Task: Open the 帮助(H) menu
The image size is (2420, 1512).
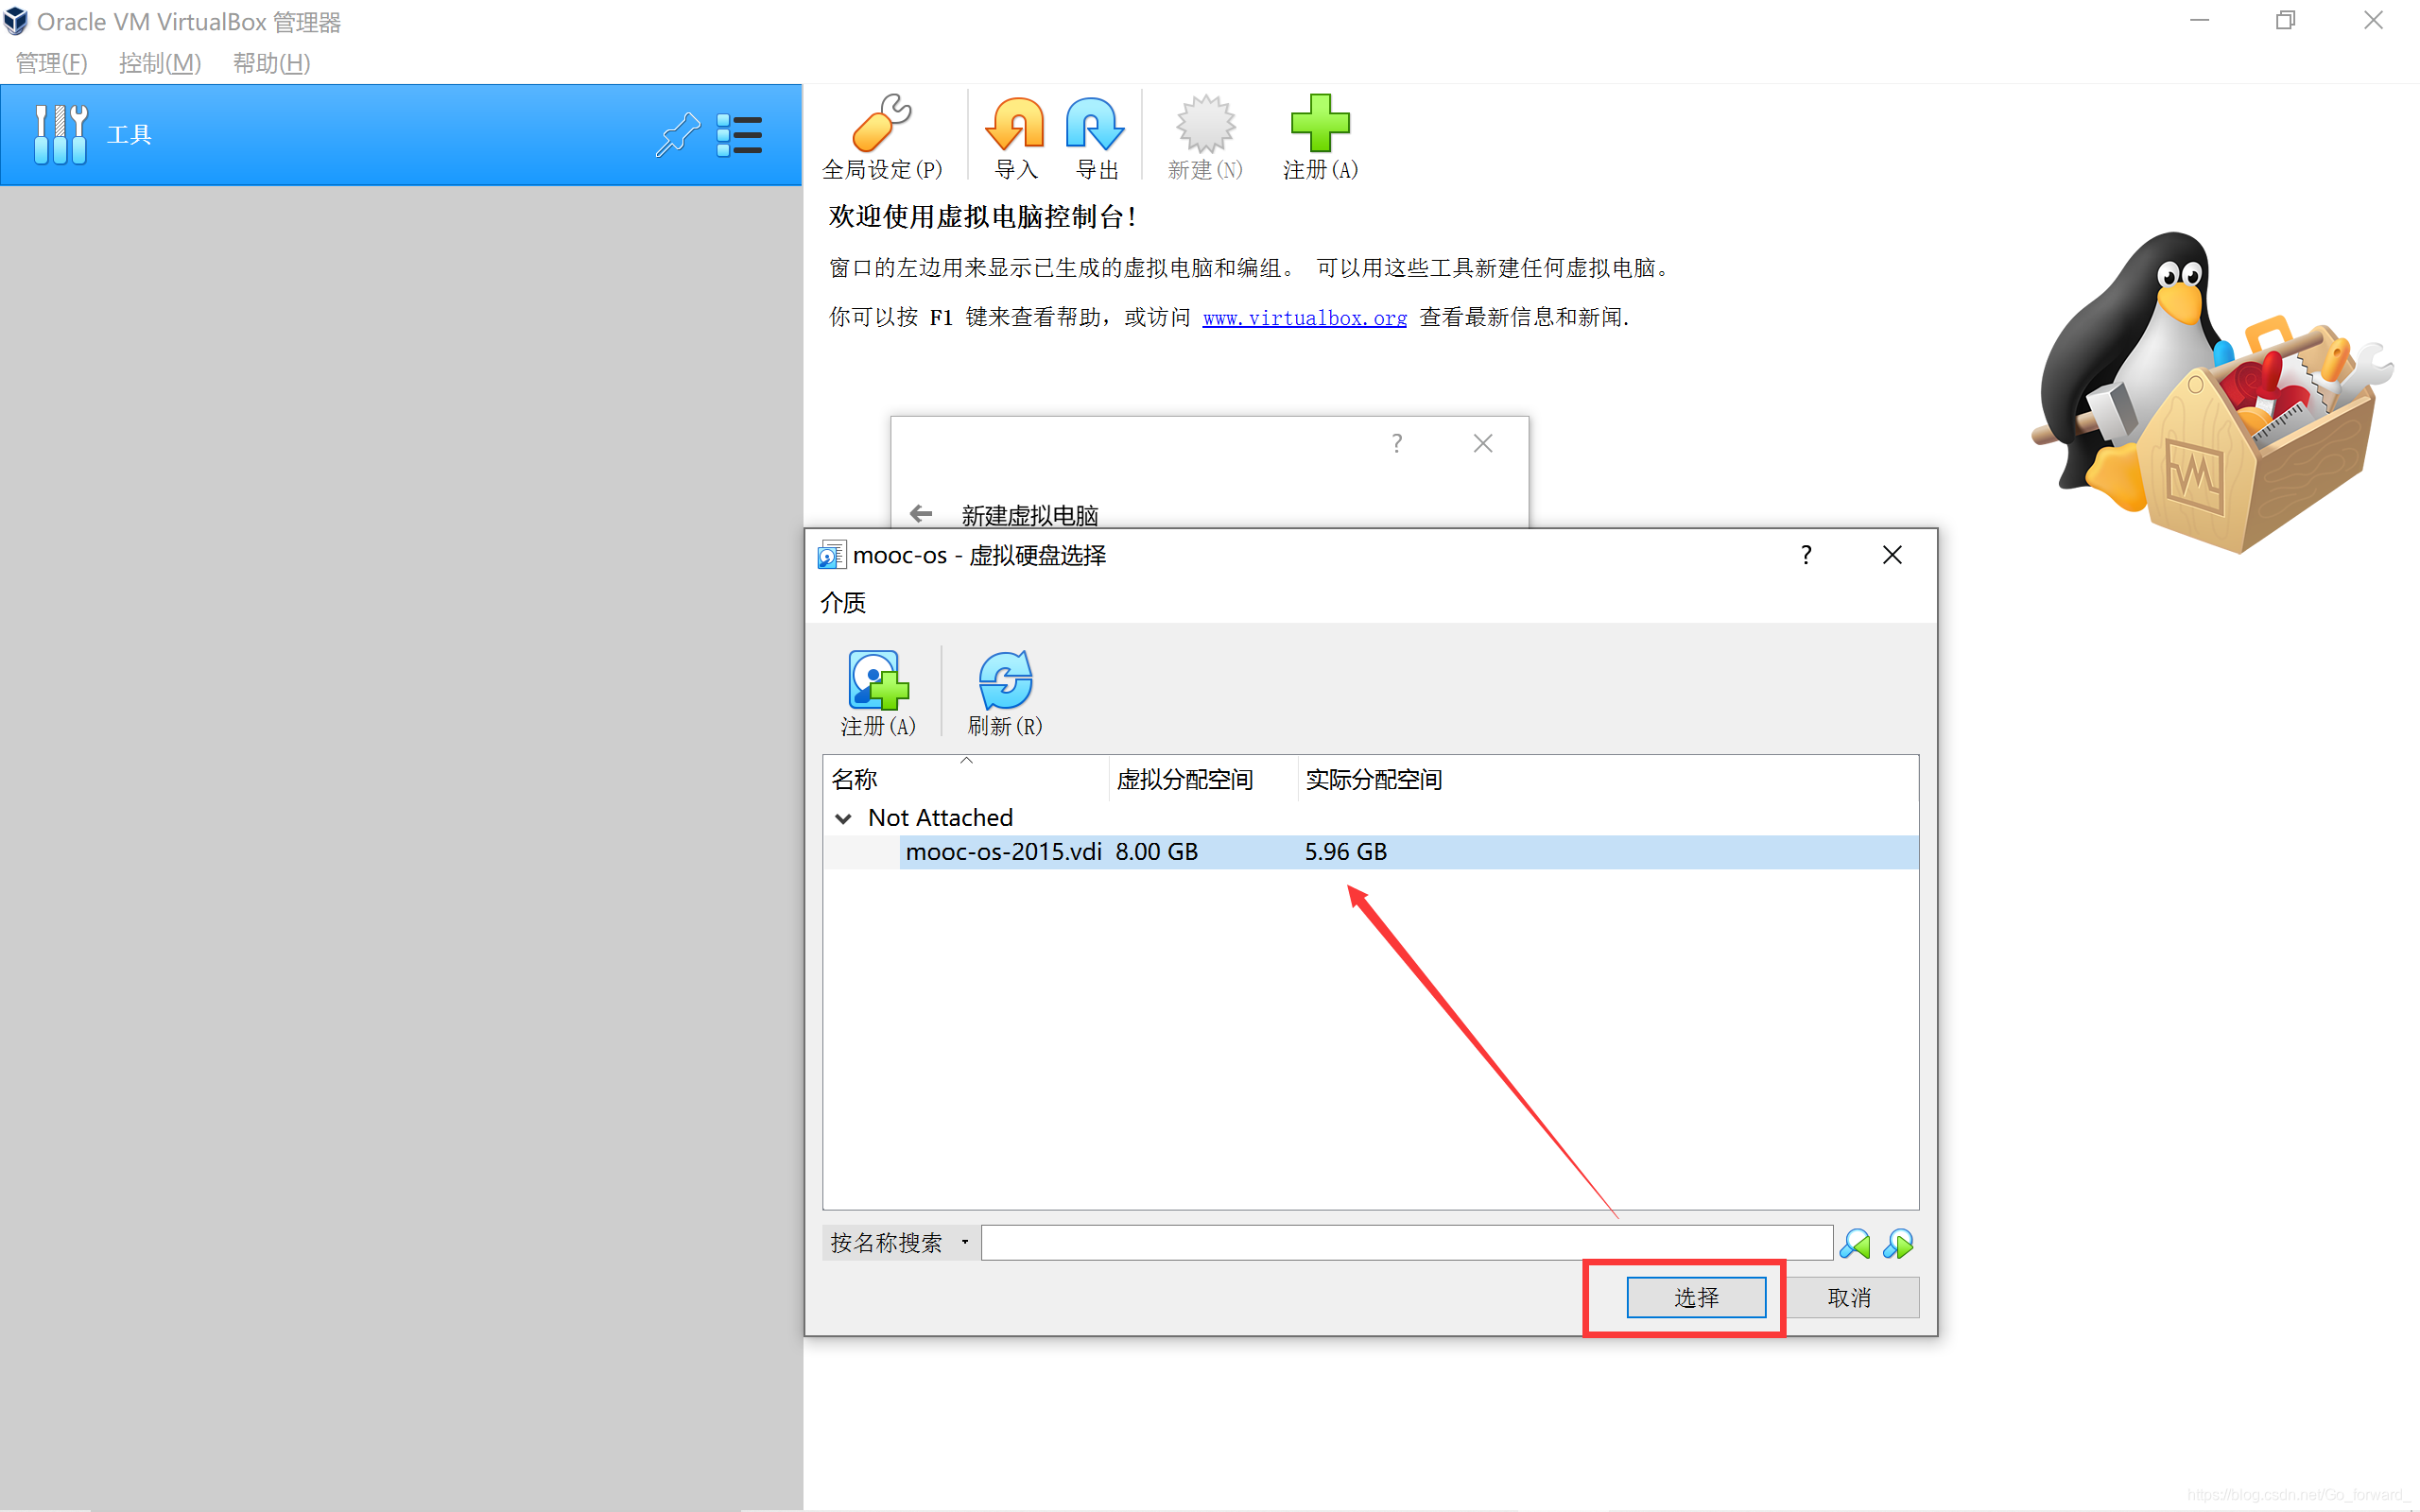Action: pyautogui.click(x=271, y=63)
